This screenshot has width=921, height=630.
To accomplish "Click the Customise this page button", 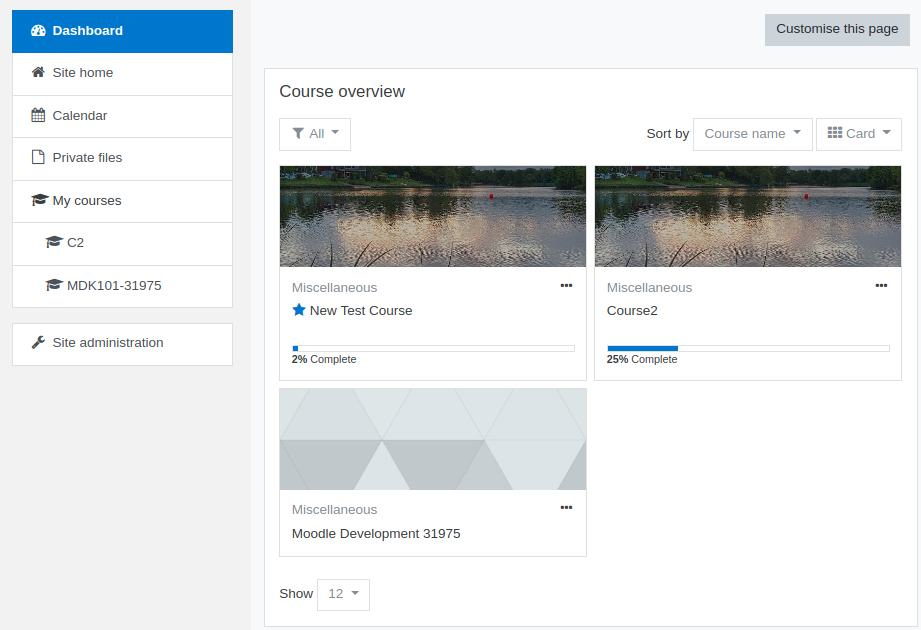I will [837, 29].
